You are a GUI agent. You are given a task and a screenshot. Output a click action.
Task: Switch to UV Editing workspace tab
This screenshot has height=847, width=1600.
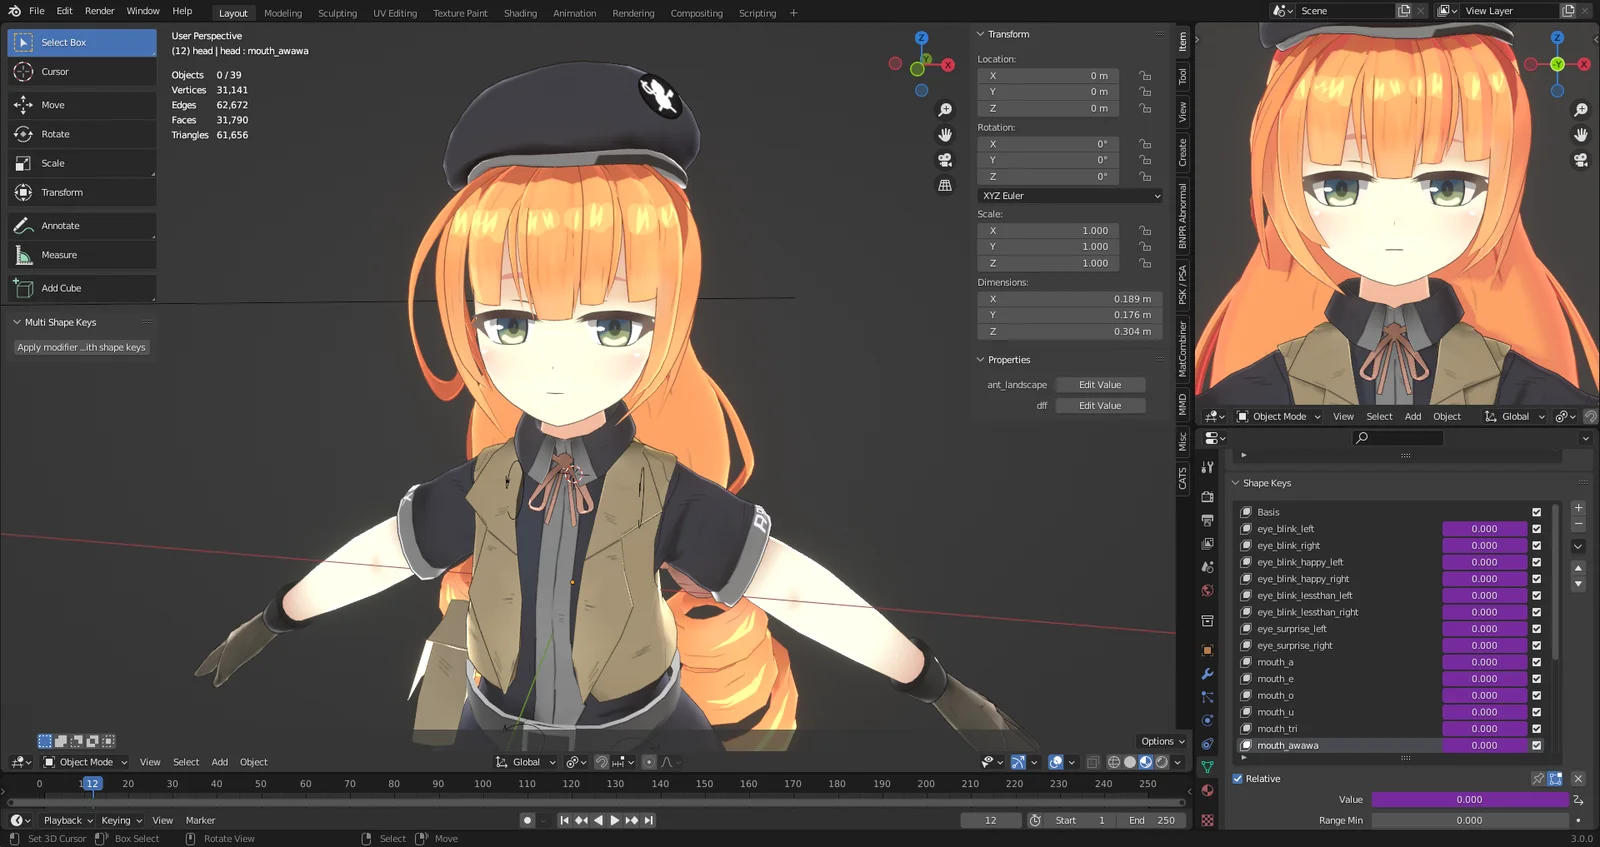click(395, 13)
